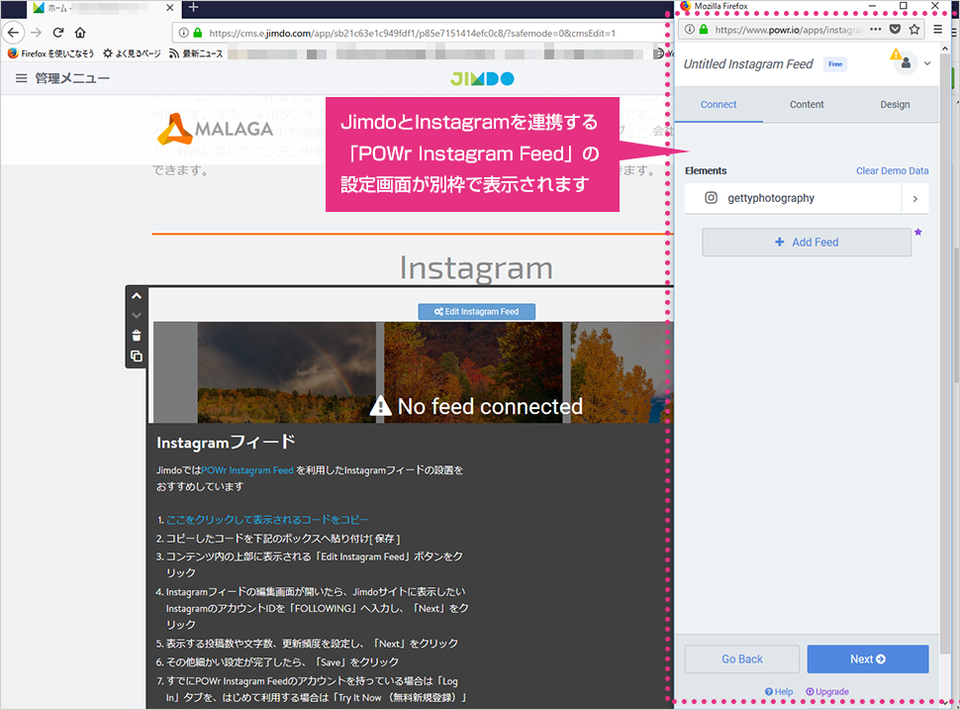The height and width of the screenshot is (710, 960).
Task: Reload the Jimdo page
Action: (x=58, y=32)
